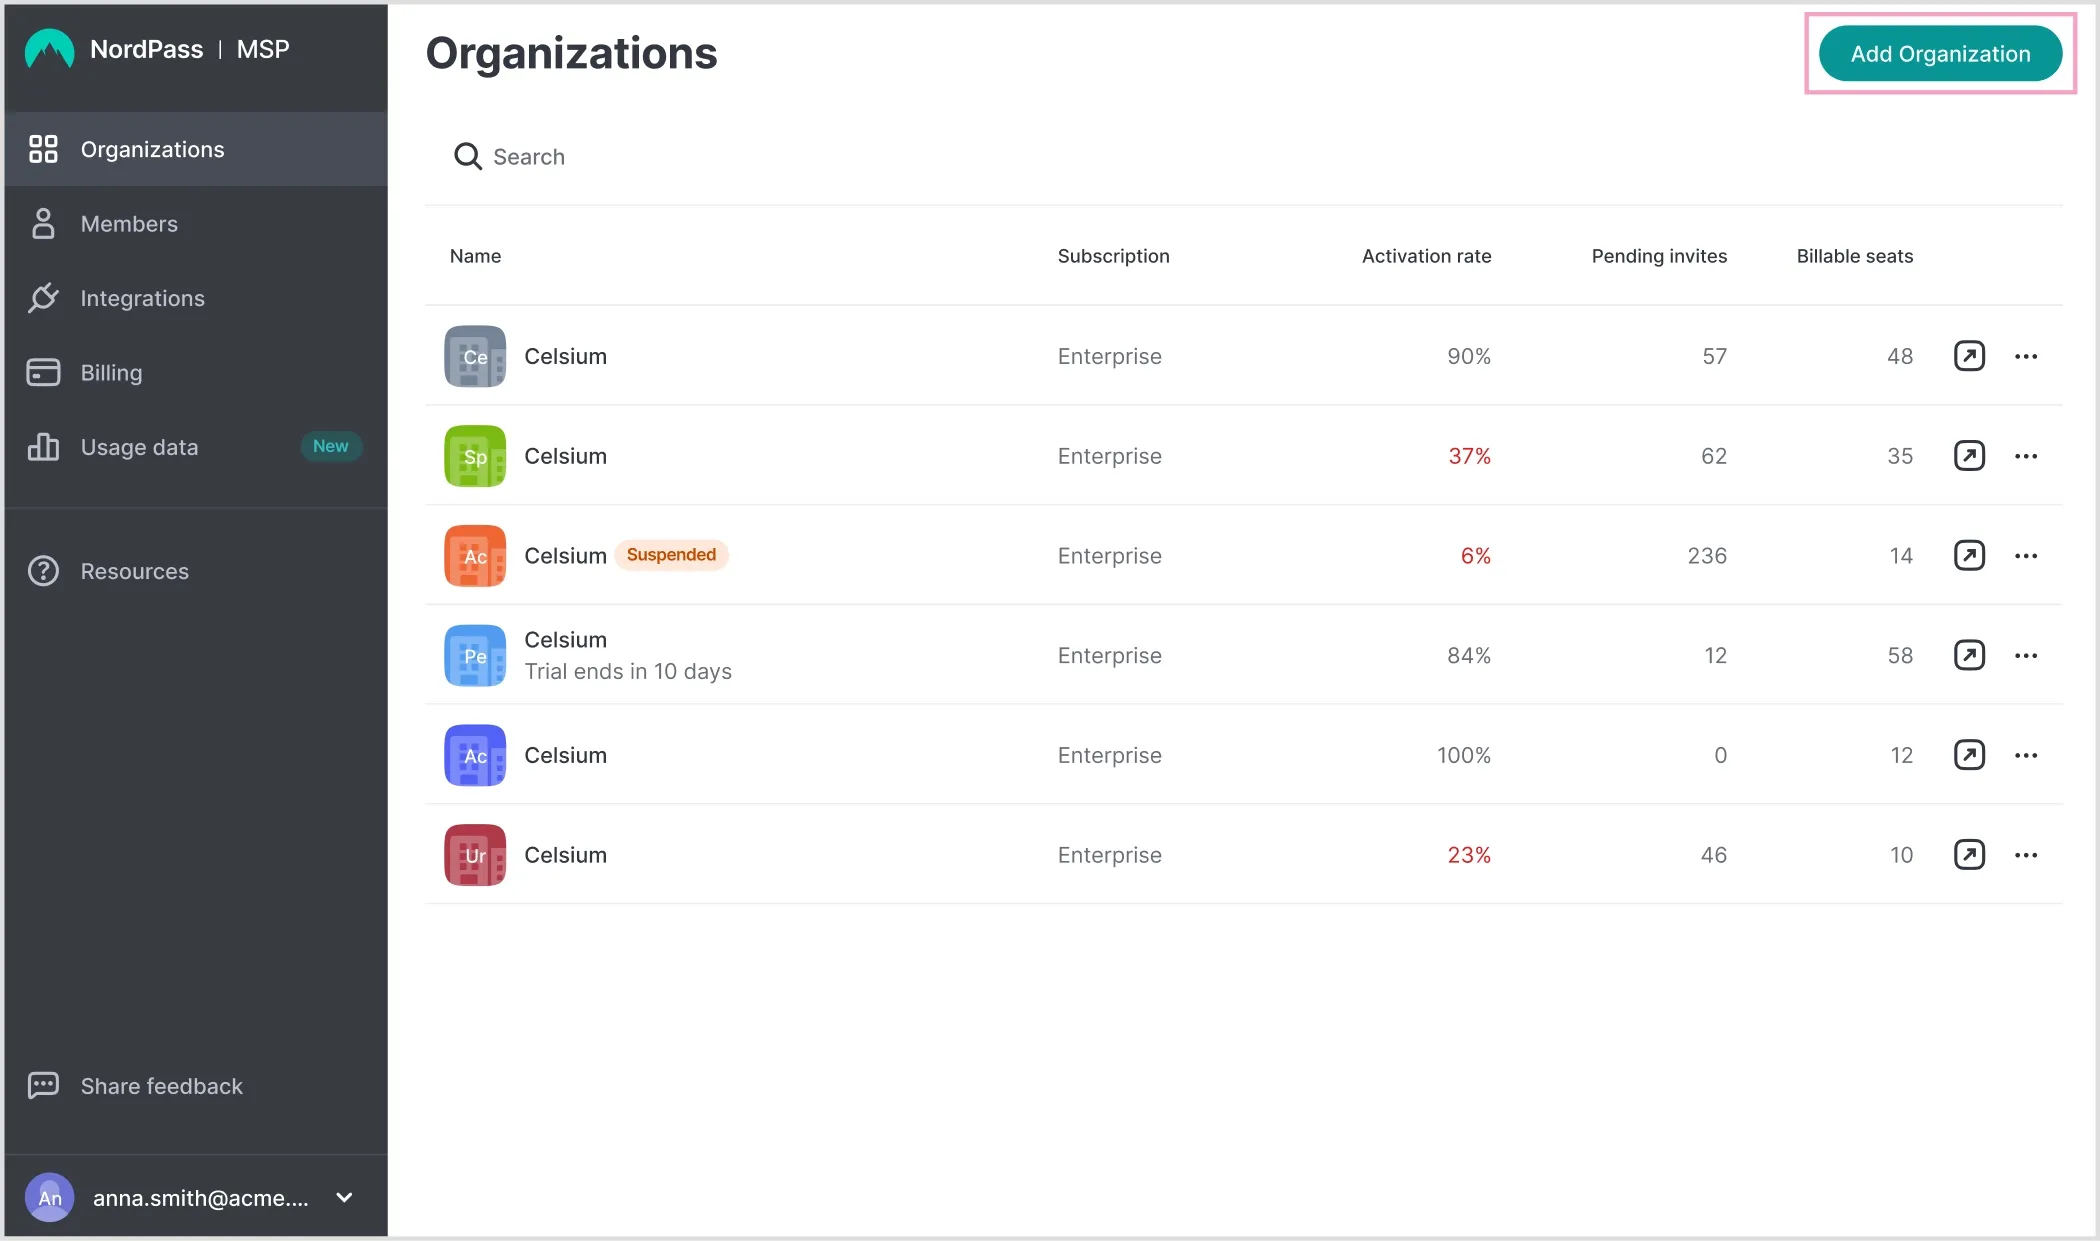Click the anna.smith avatar thumbnail
The width and height of the screenshot is (2100, 1241).
click(x=49, y=1196)
